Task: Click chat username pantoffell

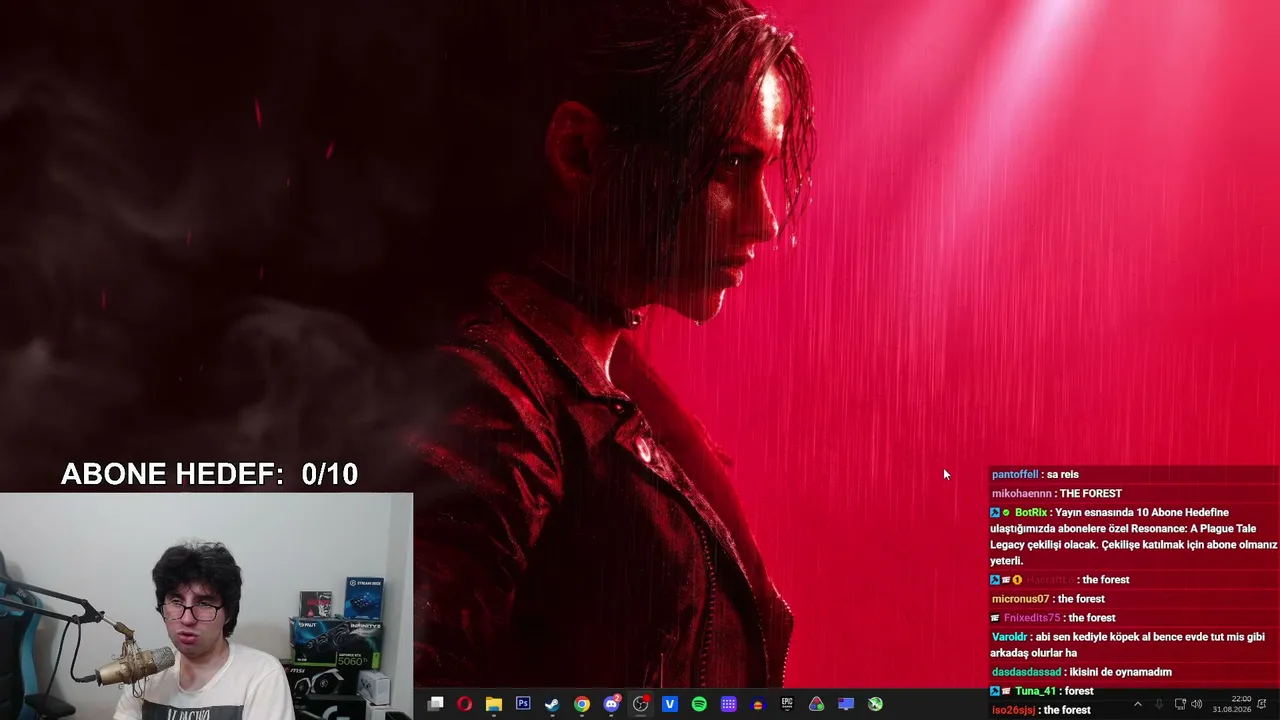Action: (1015, 474)
